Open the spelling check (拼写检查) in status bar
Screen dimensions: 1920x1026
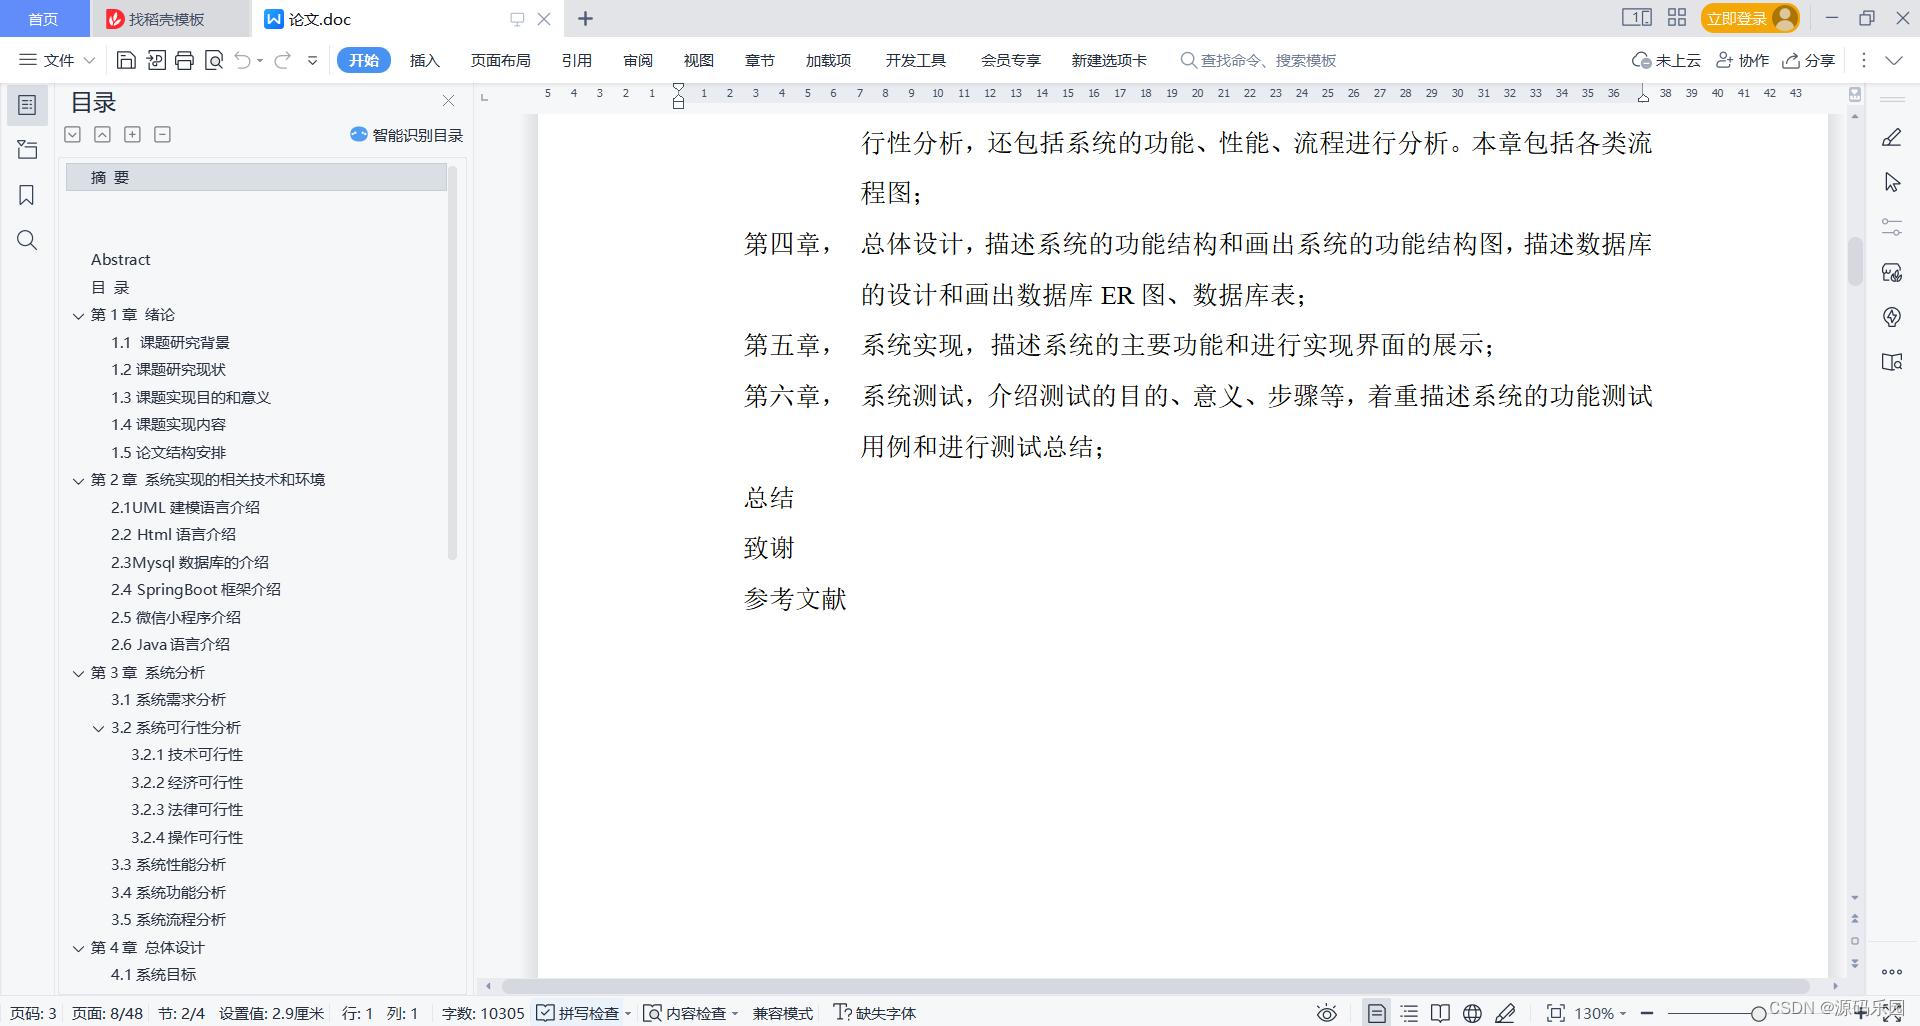580,1013
